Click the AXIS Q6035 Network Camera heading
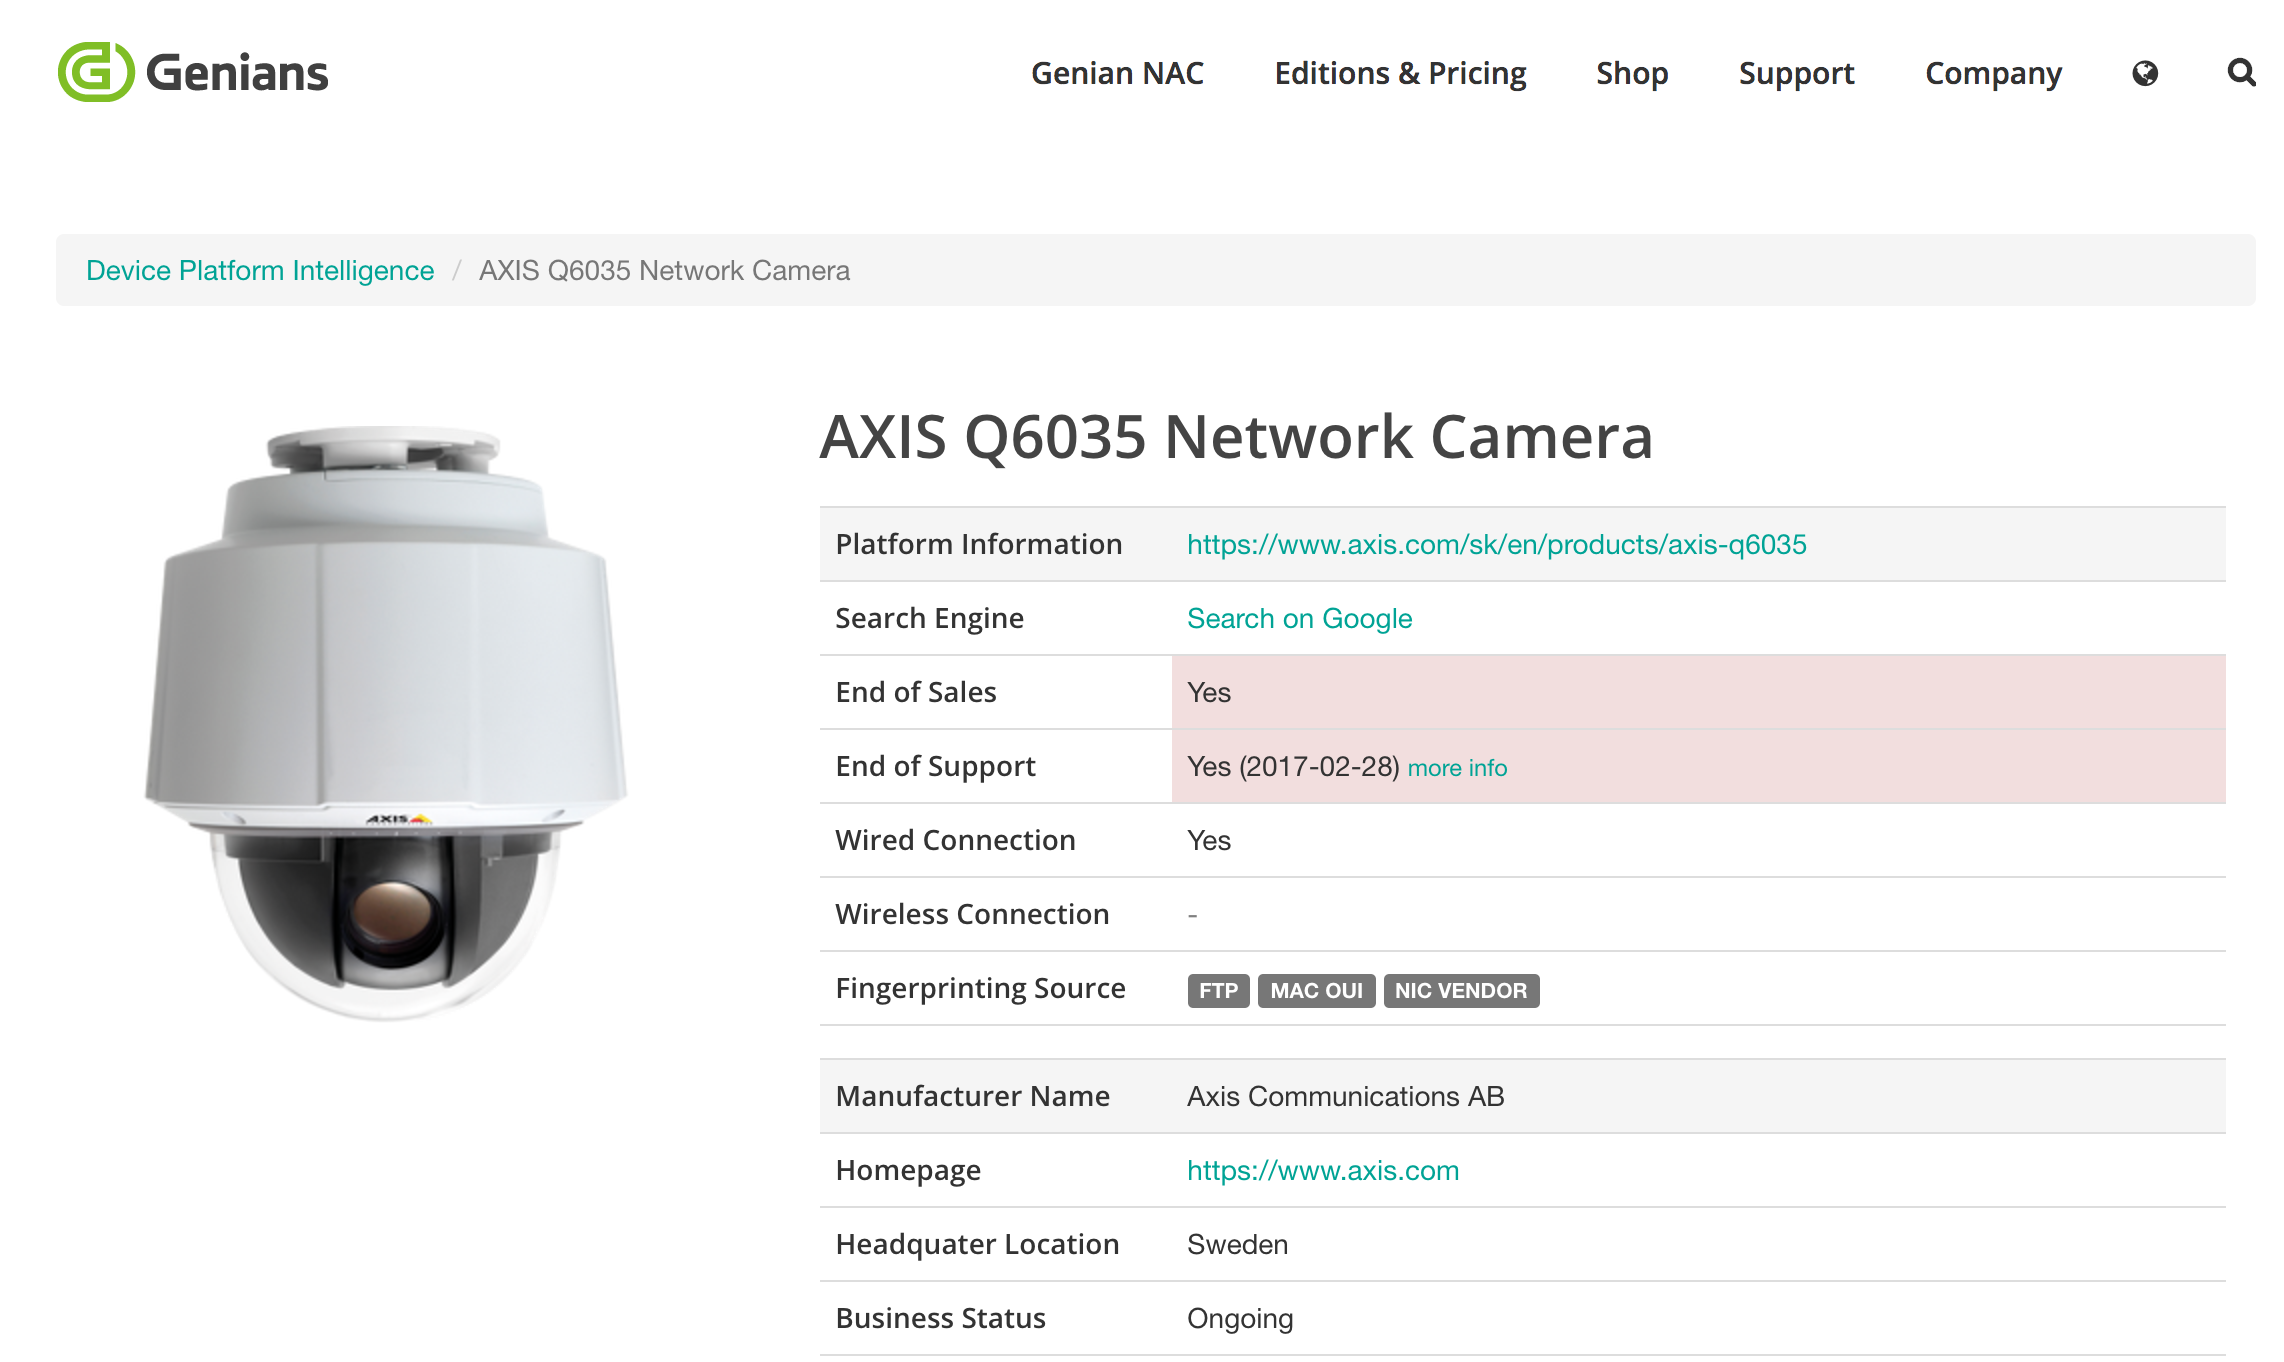Screen dimensions: 2284x1362 (x=1236, y=436)
